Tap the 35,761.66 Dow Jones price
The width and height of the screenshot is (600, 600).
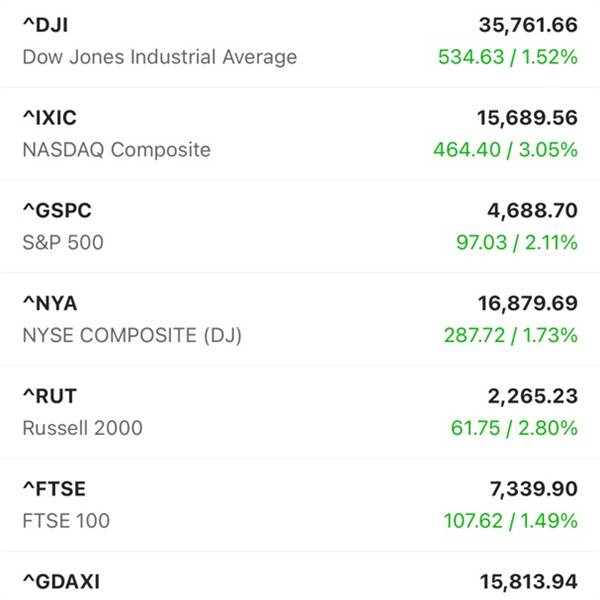point(528,25)
